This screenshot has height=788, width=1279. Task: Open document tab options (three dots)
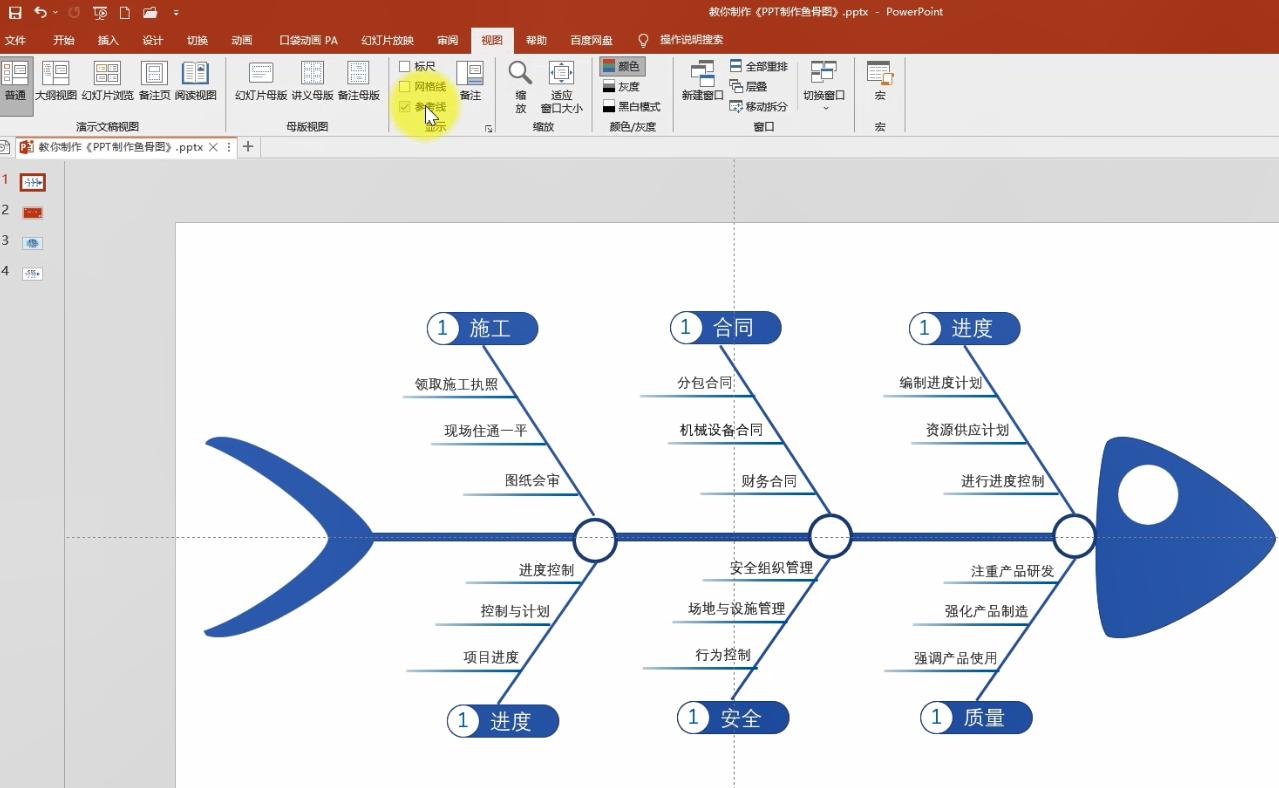[229, 147]
